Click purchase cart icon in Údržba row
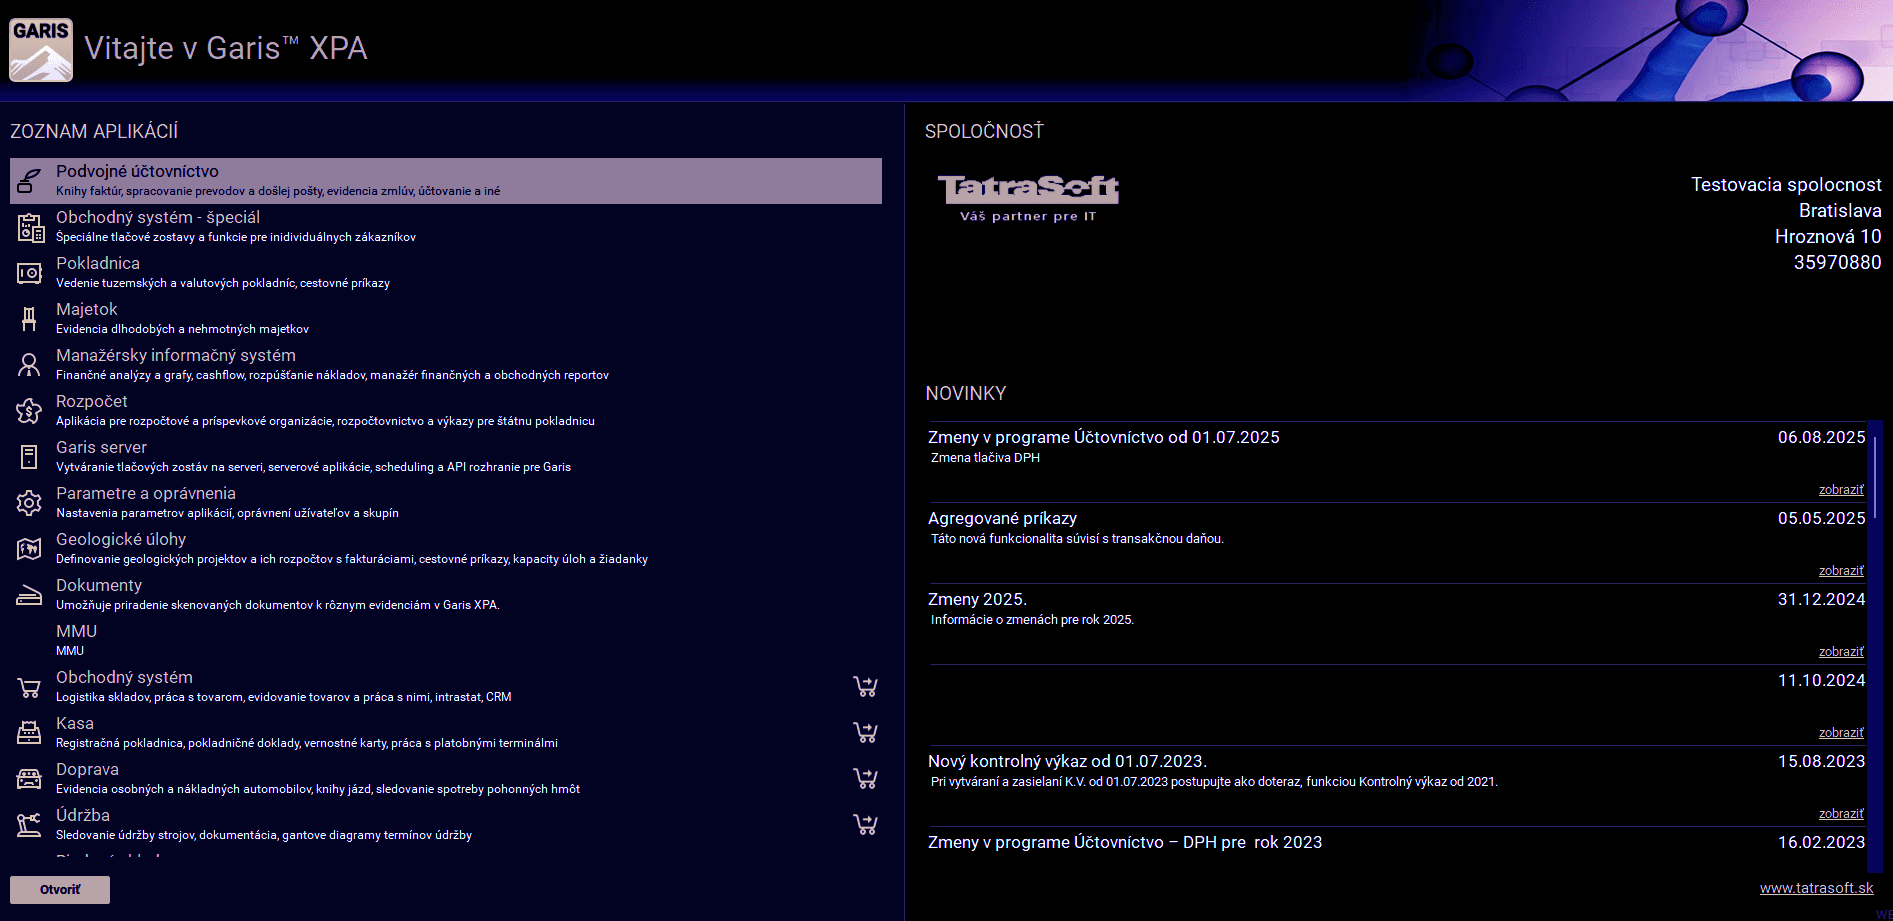Image resolution: width=1893 pixels, height=921 pixels. [x=865, y=824]
